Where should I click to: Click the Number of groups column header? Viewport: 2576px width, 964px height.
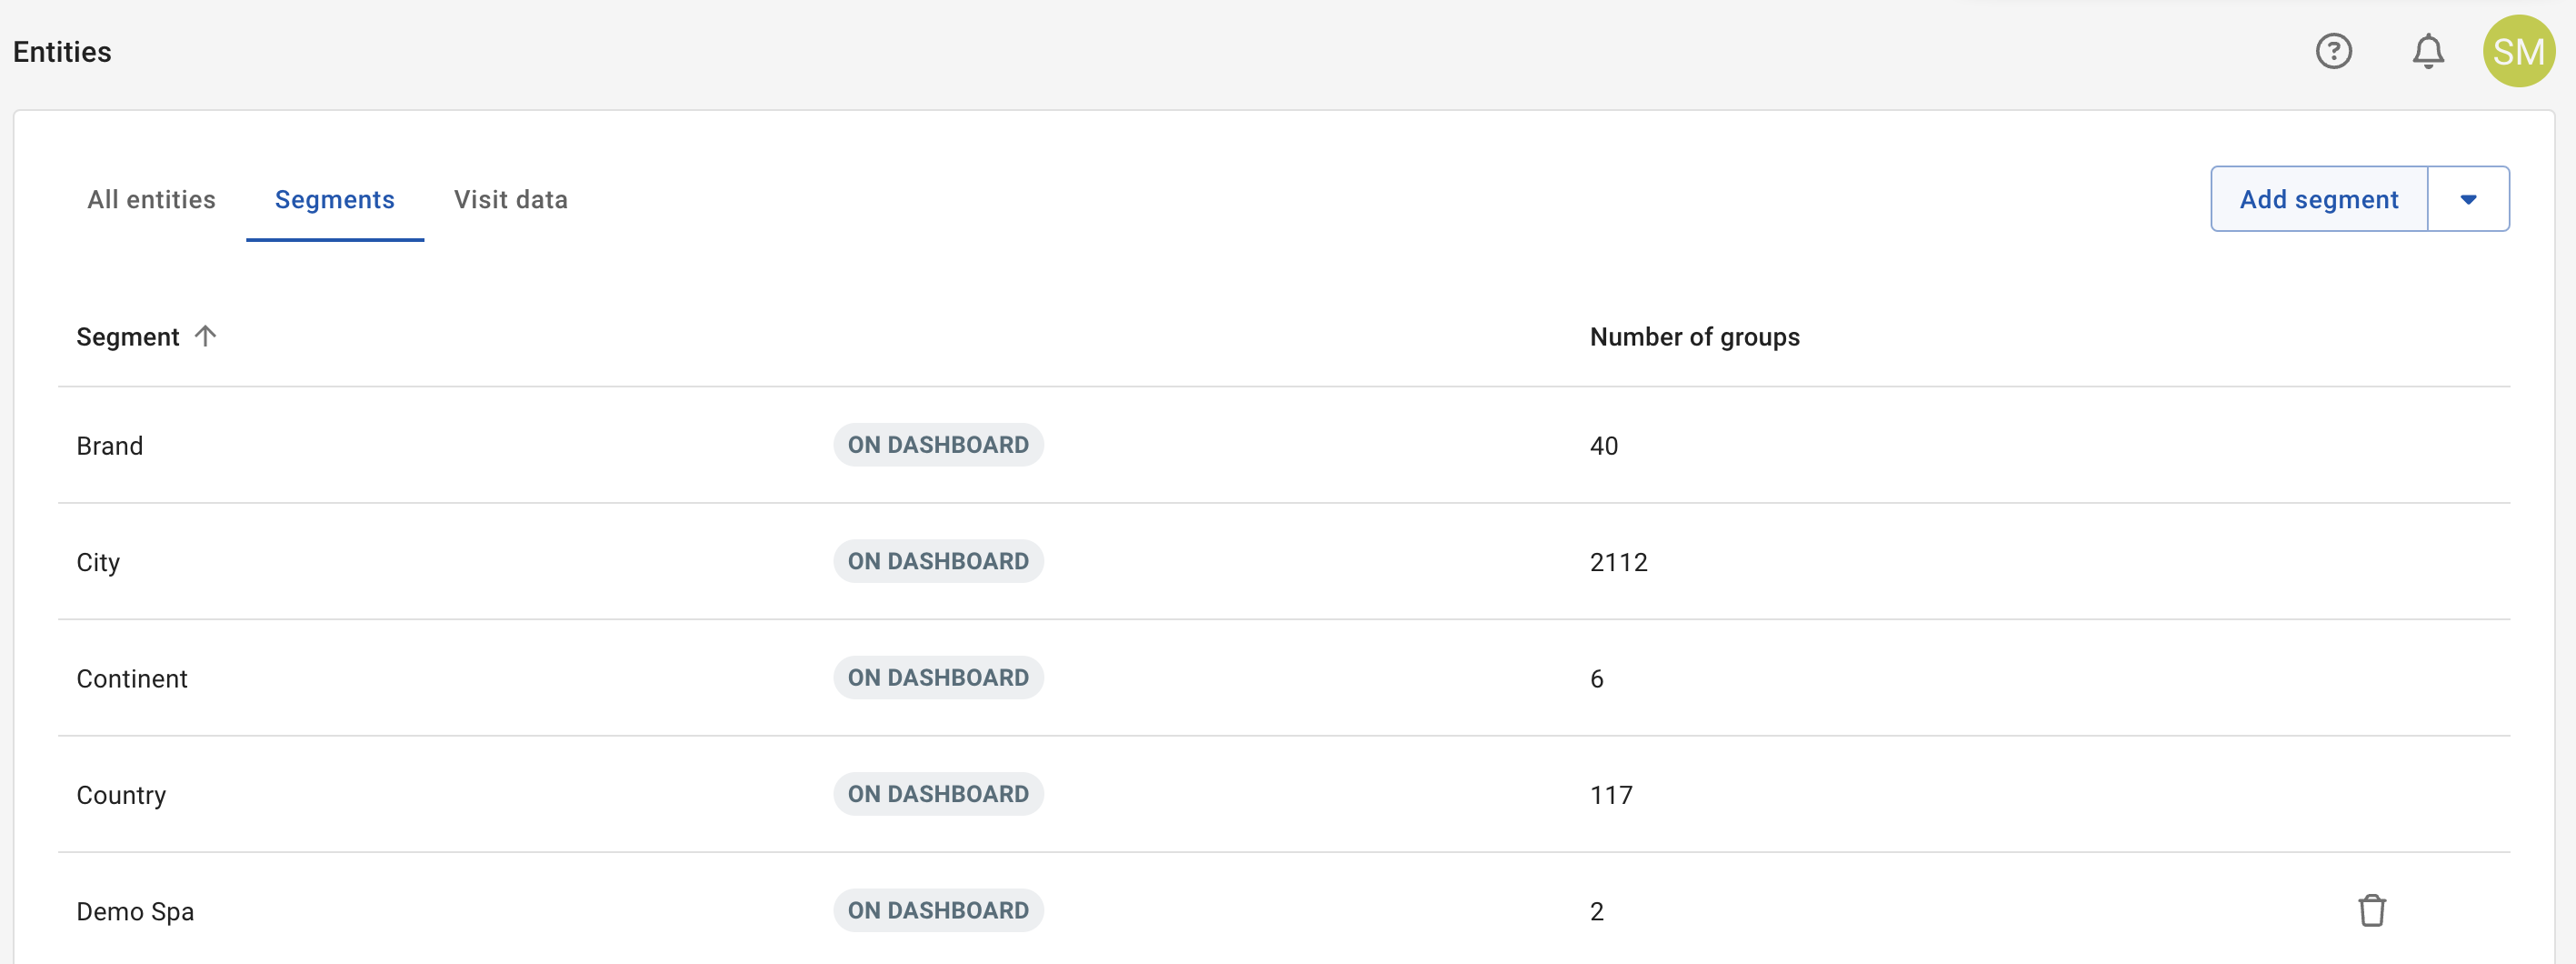point(1694,337)
